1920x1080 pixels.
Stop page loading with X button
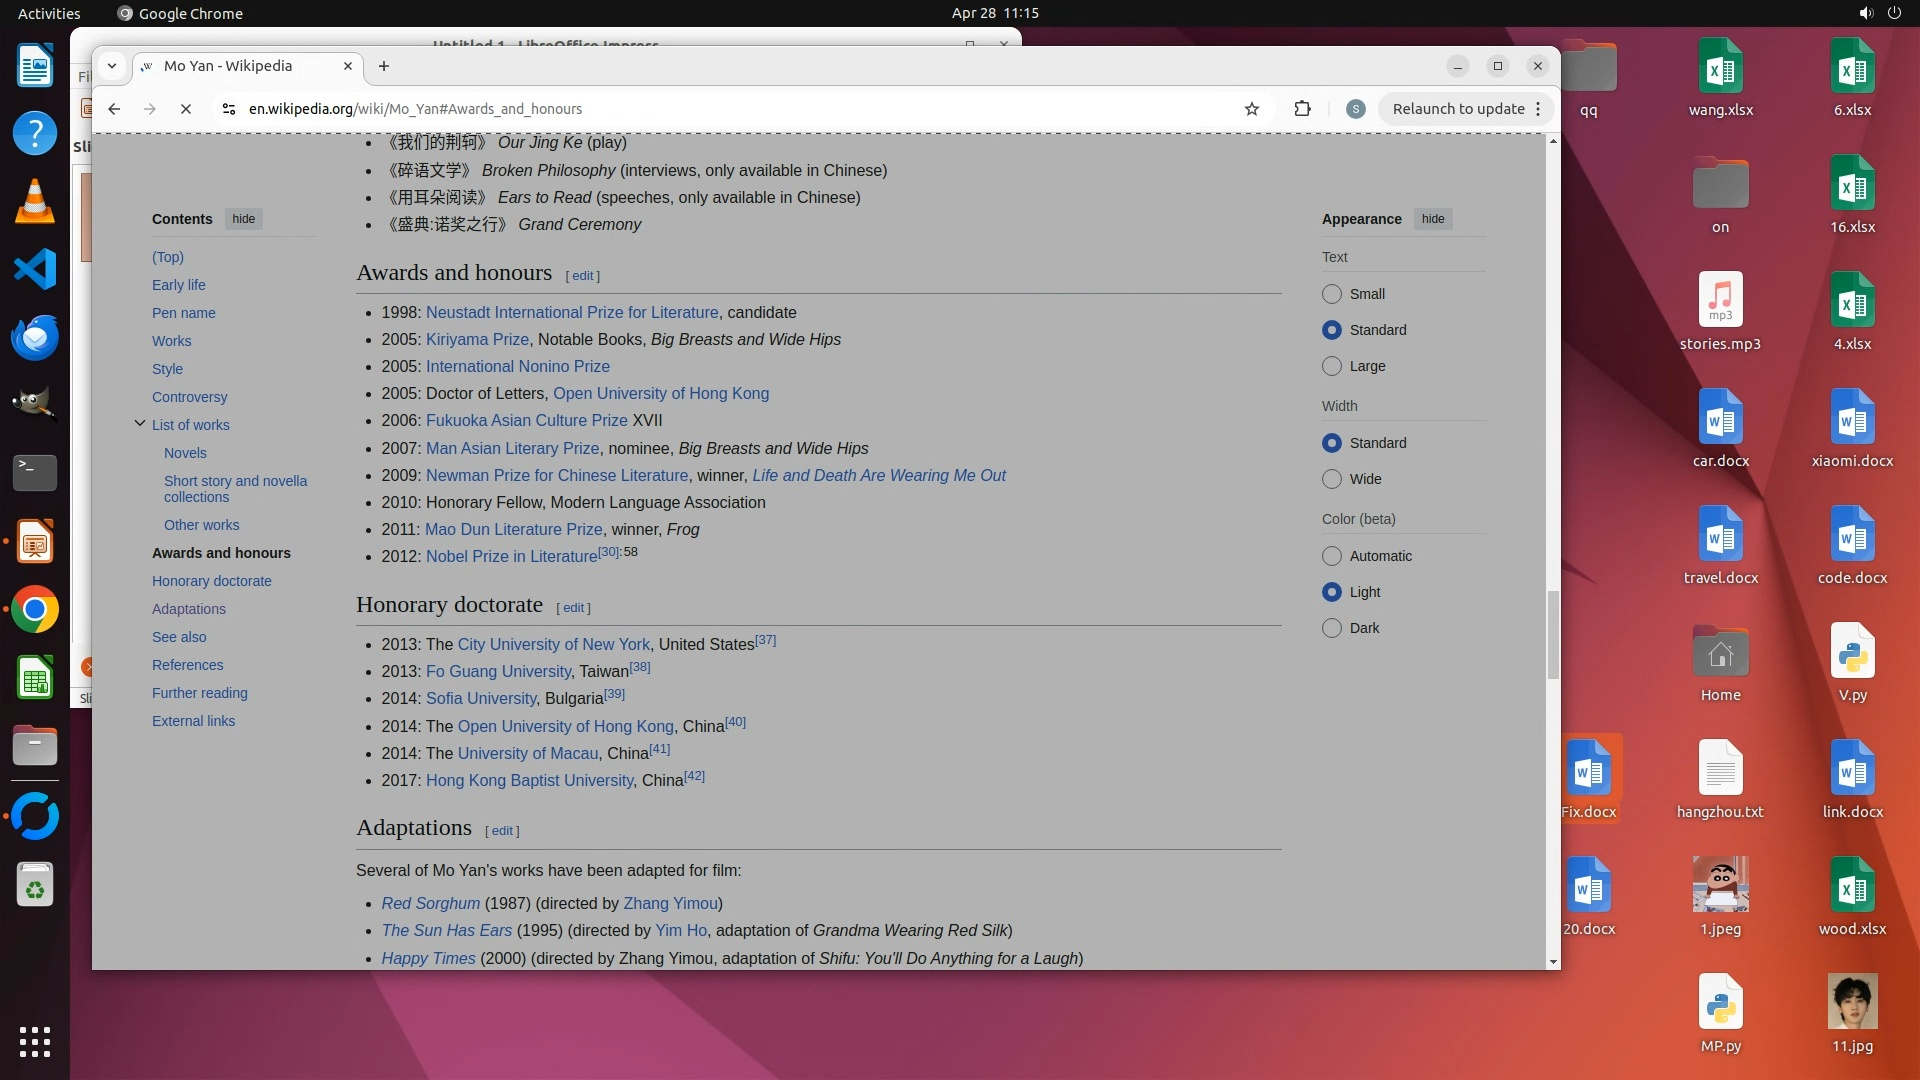pyautogui.click(x=185, y=109)
